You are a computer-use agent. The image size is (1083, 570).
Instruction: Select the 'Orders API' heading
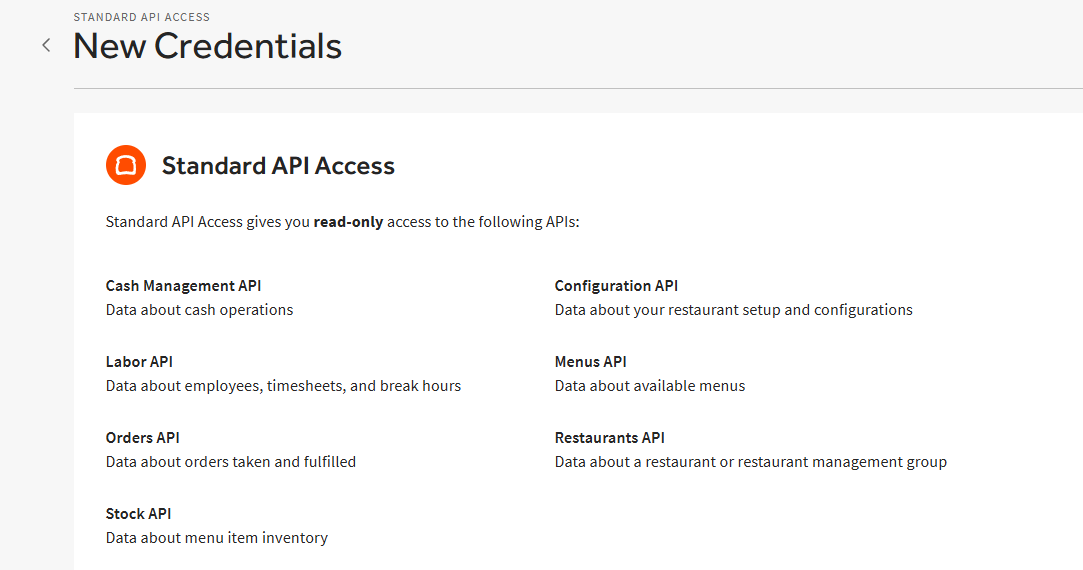pos(142,438)
